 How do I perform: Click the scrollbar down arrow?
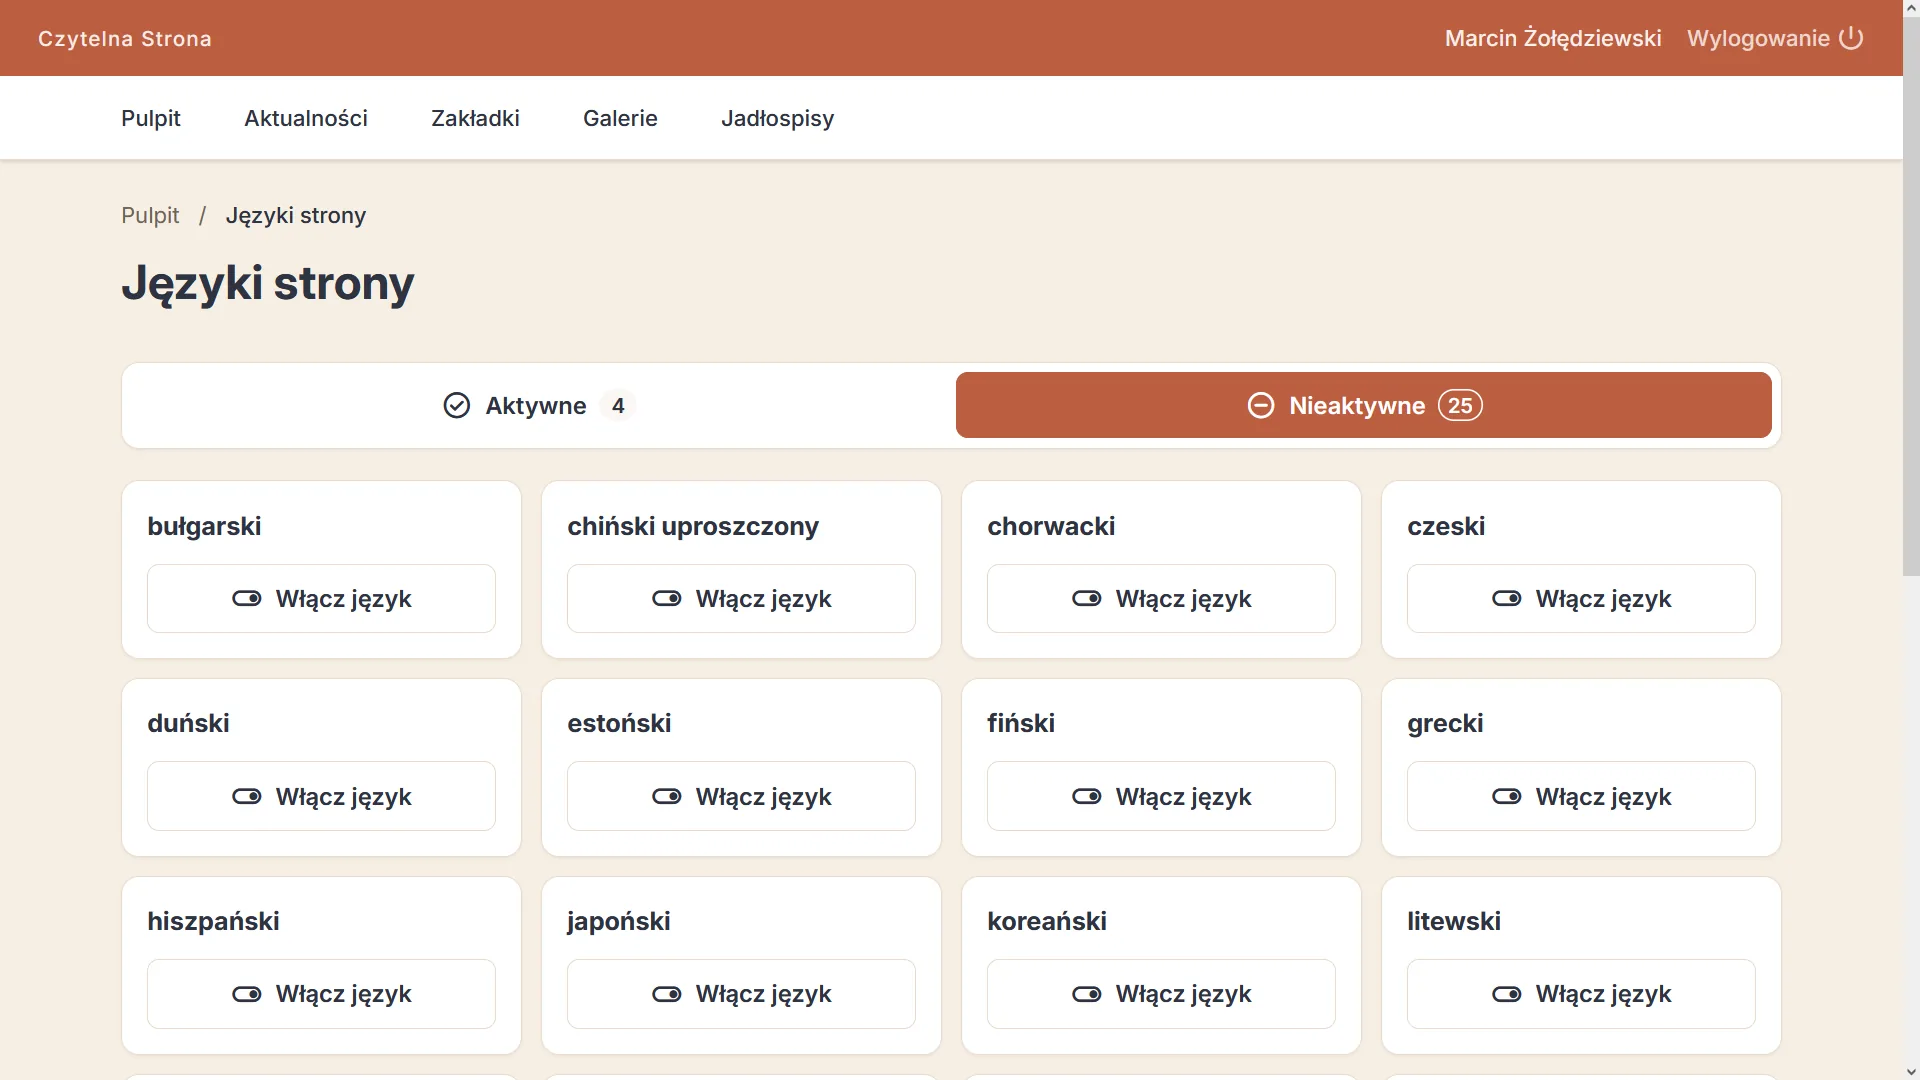1911,1071
